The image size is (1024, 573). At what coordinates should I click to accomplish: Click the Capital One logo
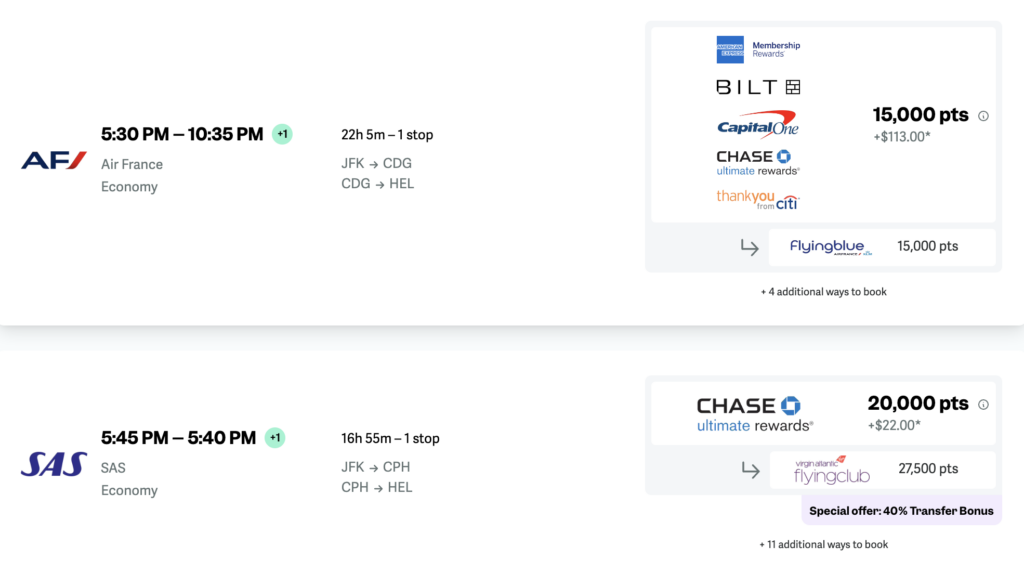pos(758,124)
